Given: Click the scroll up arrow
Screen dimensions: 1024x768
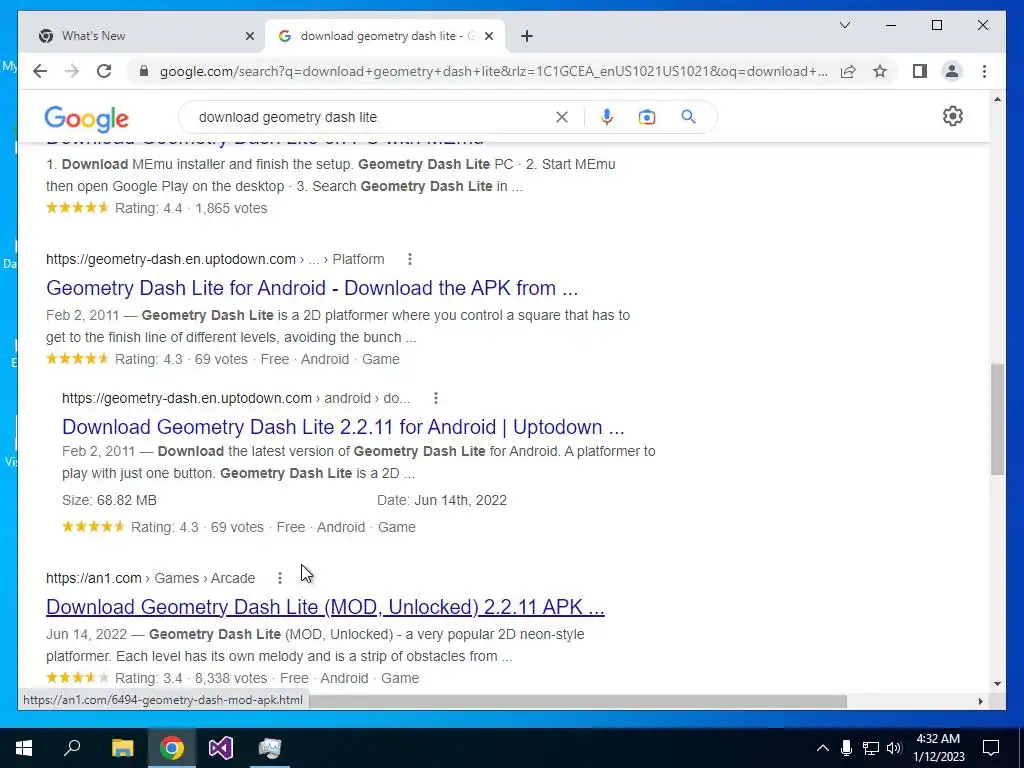Looking at the screenshot, I should tap(997, 99).
